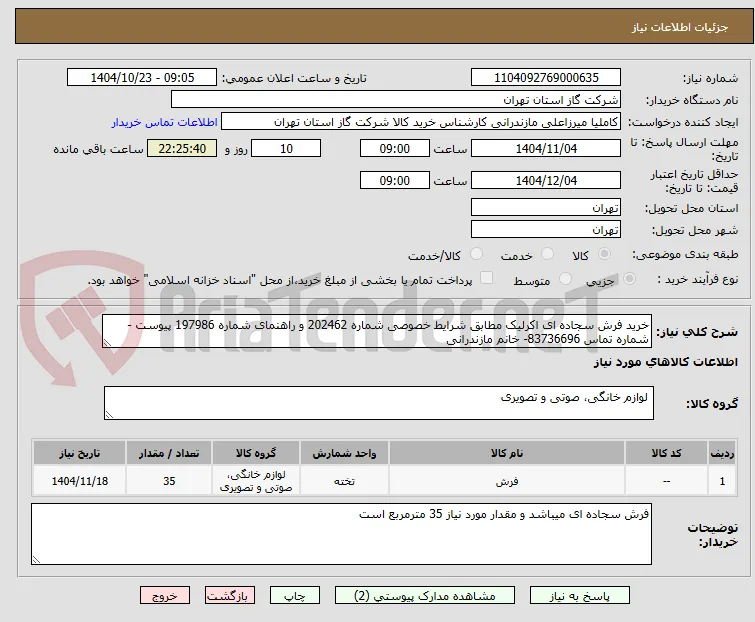The image size is (755, 622).
Task: Click the quantity cell showing 35
Action: (169, 480)
